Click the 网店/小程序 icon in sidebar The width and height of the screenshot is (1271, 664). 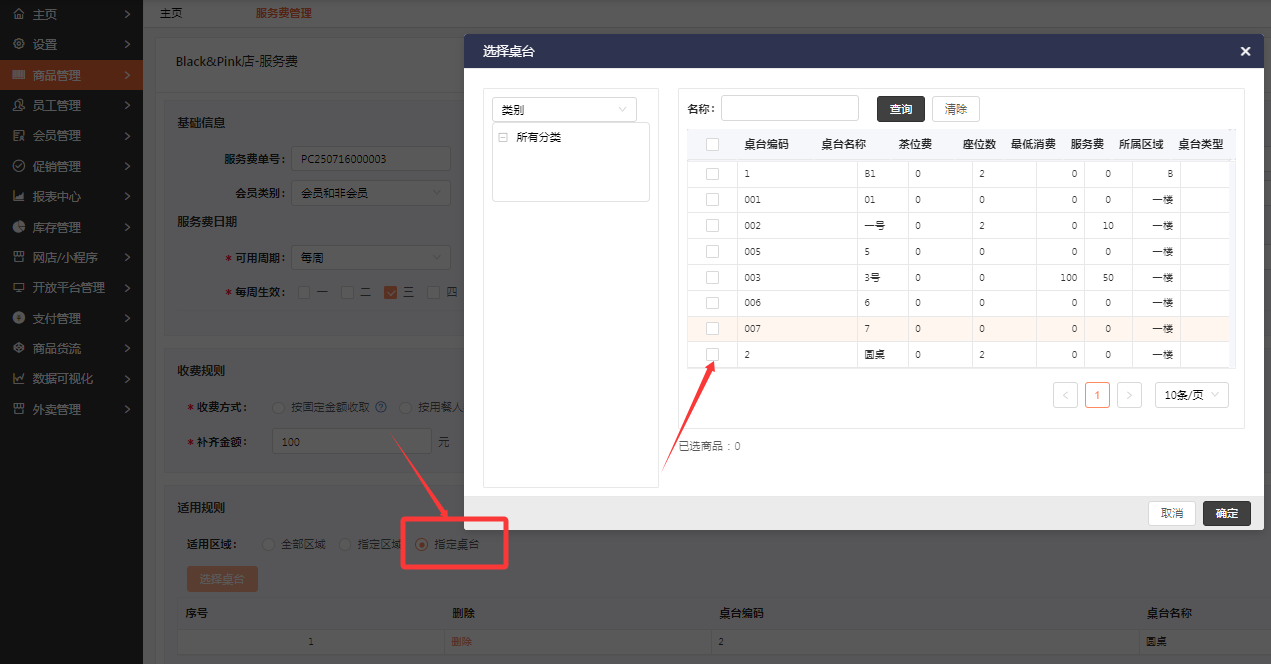click(x=18, y=257)
